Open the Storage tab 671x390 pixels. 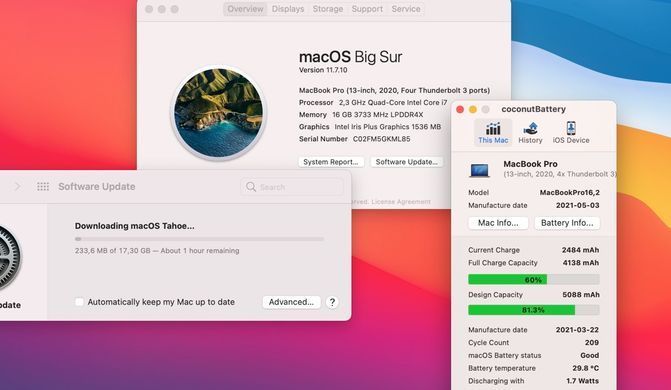(328, 9)
